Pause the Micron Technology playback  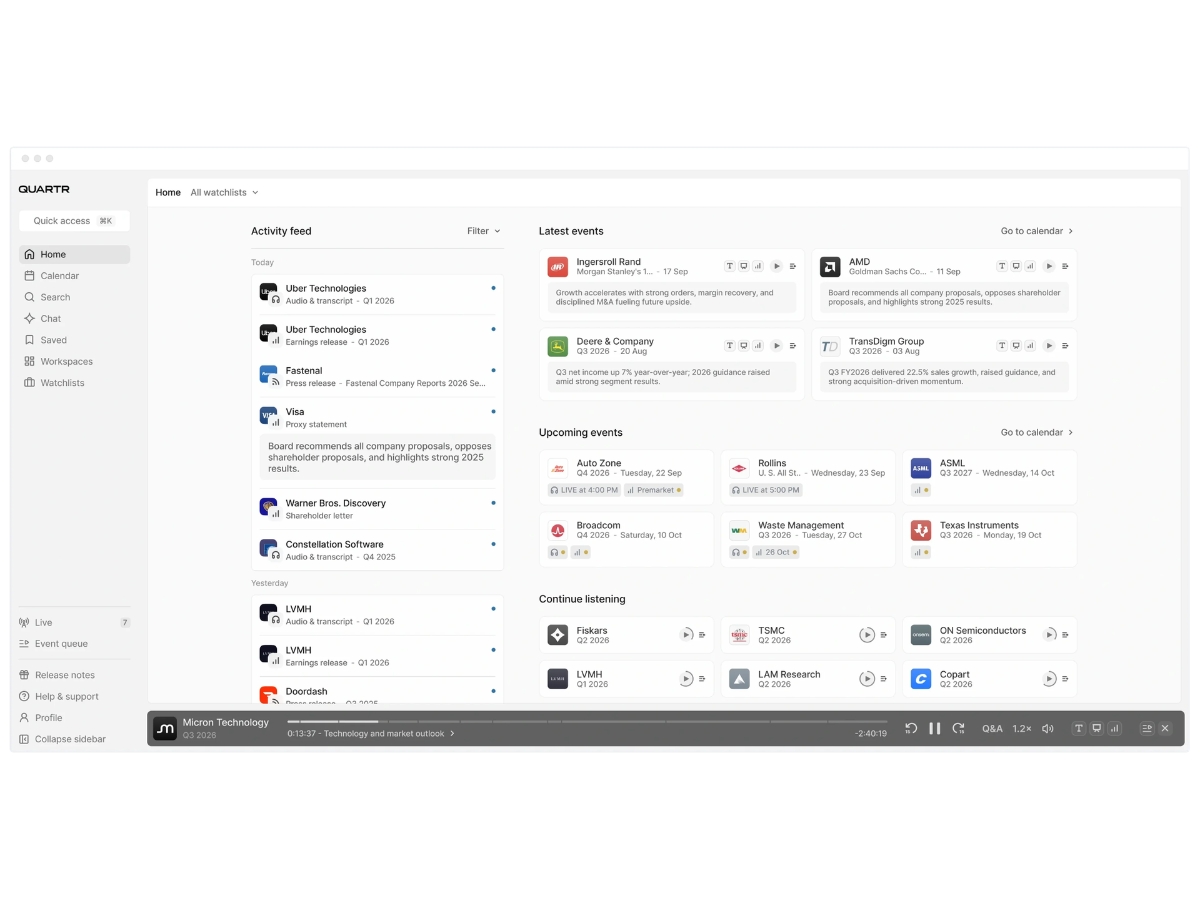(935, 729)
